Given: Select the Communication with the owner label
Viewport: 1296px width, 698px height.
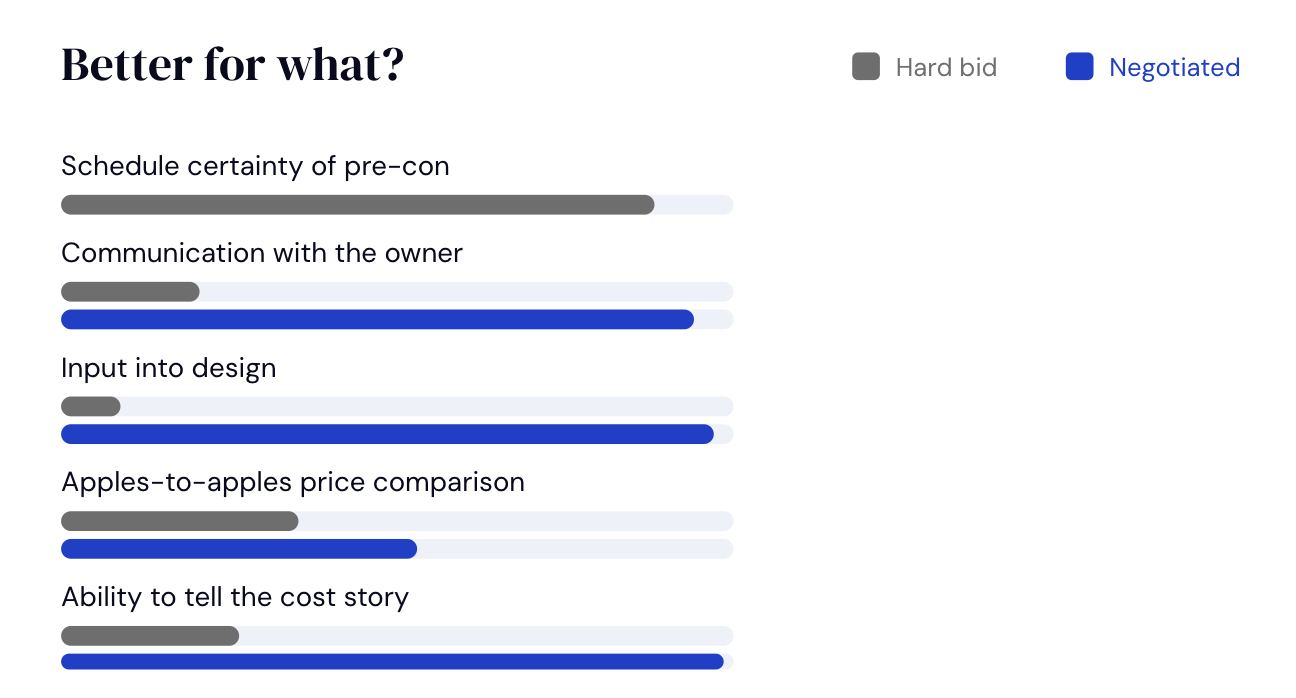Looking at the screenshot, I should point(262,253).
